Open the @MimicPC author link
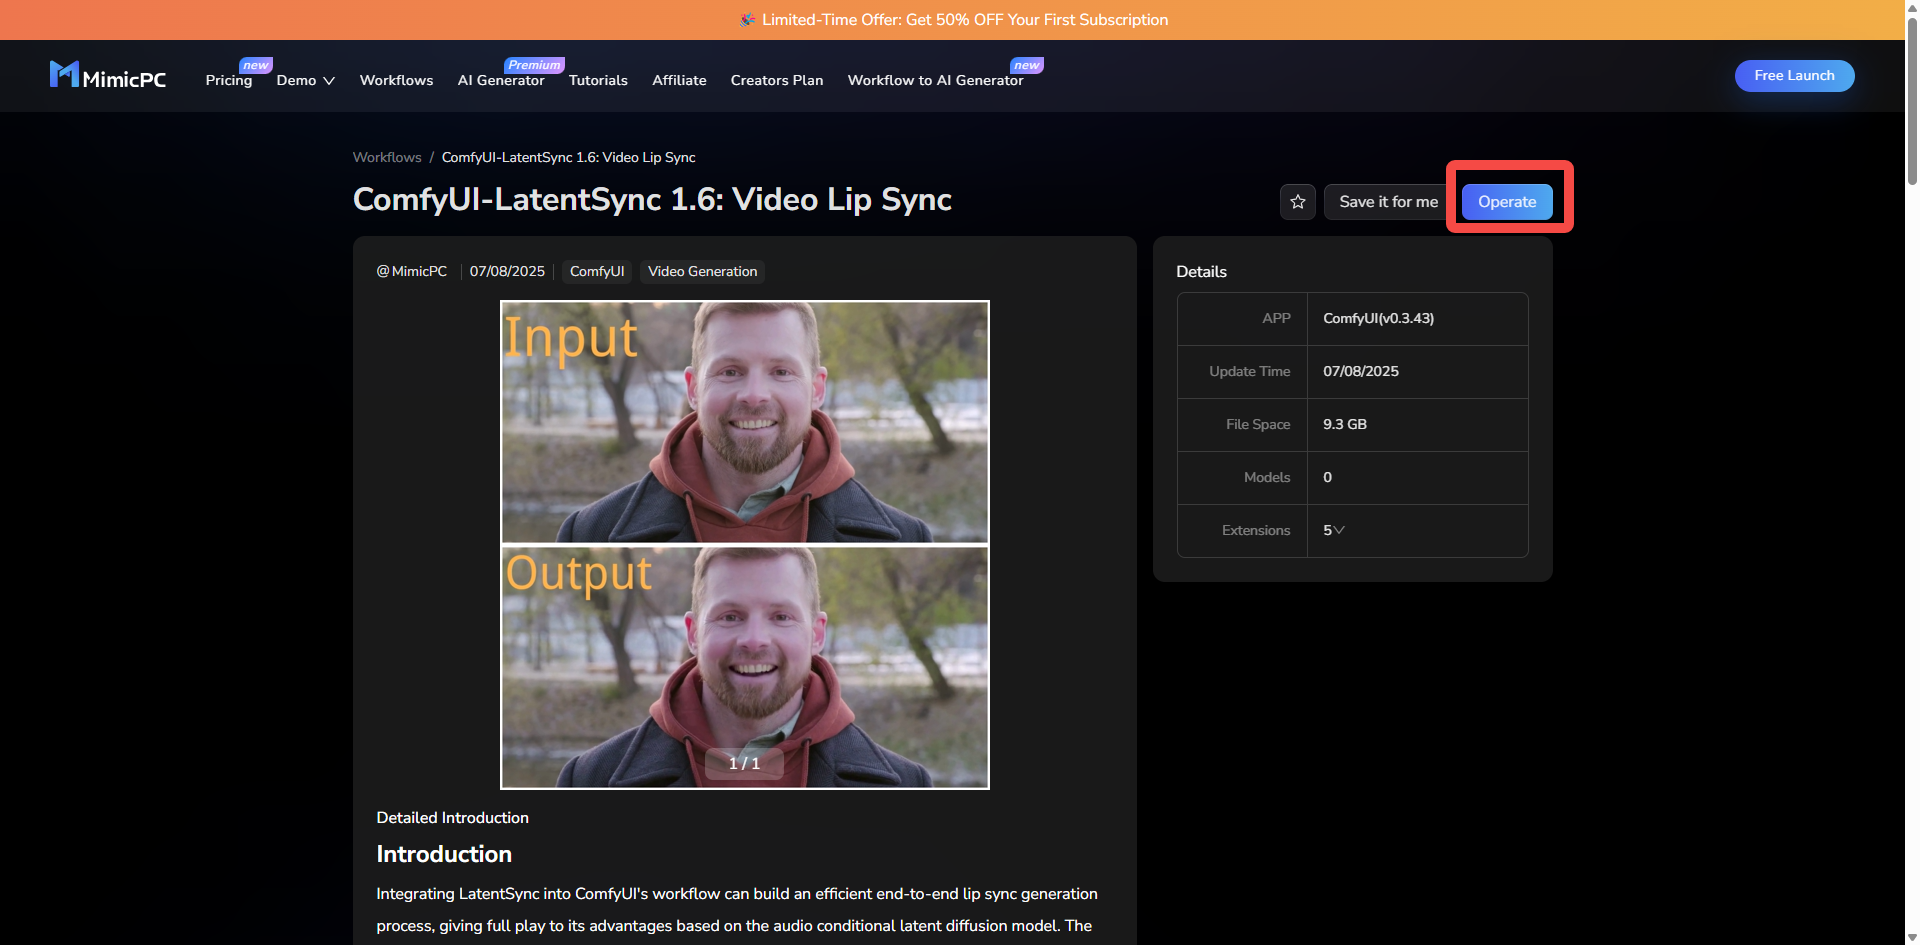 [411, 271]
